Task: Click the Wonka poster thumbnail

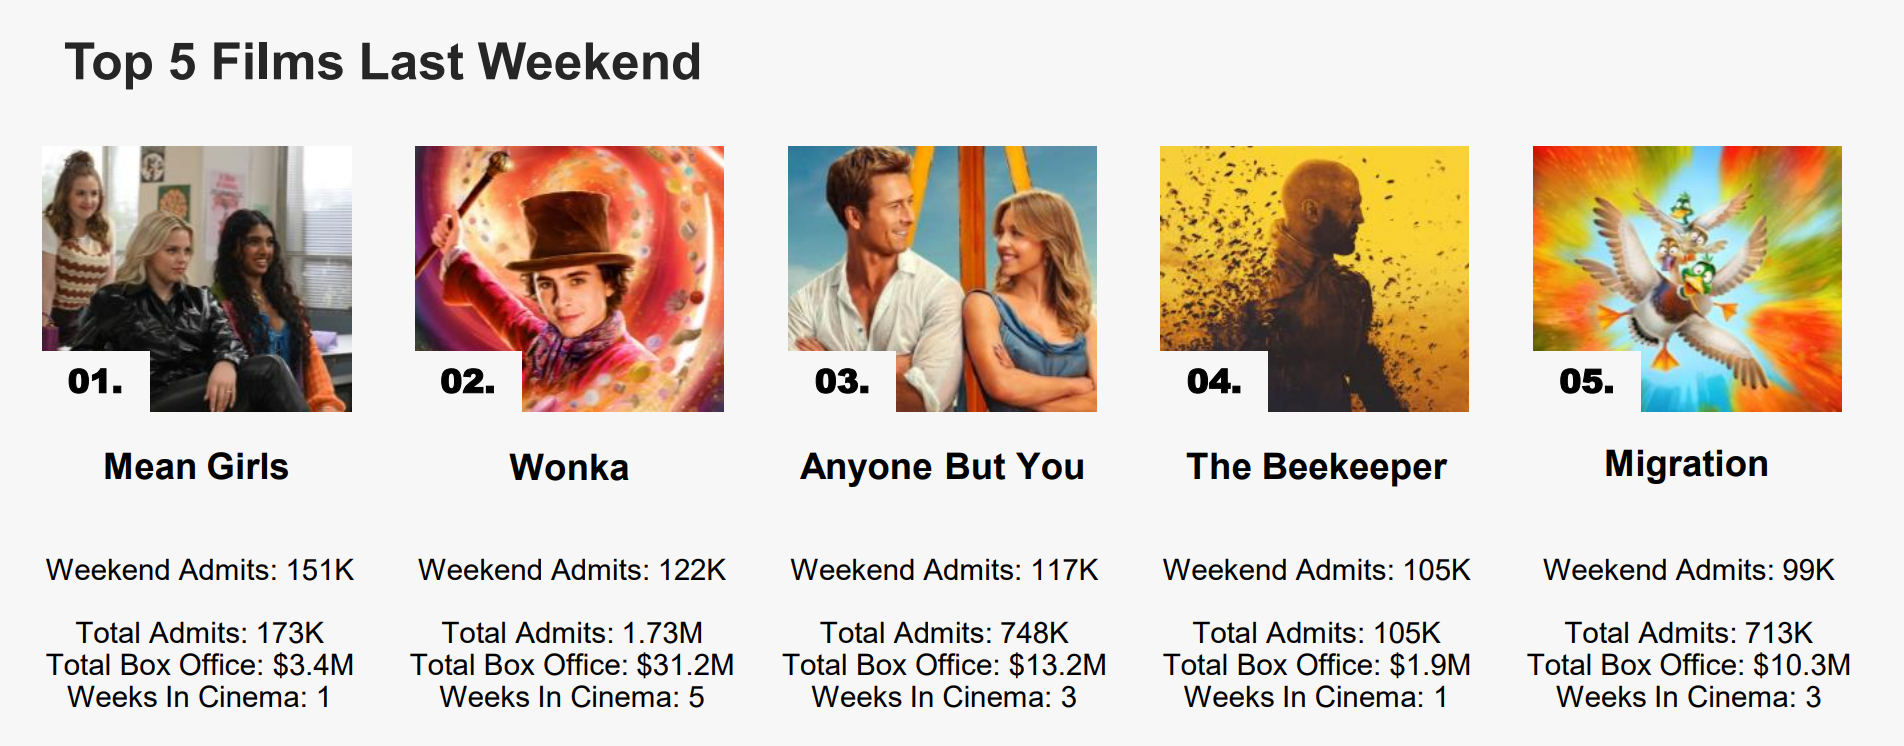Action: click(569, 279)
